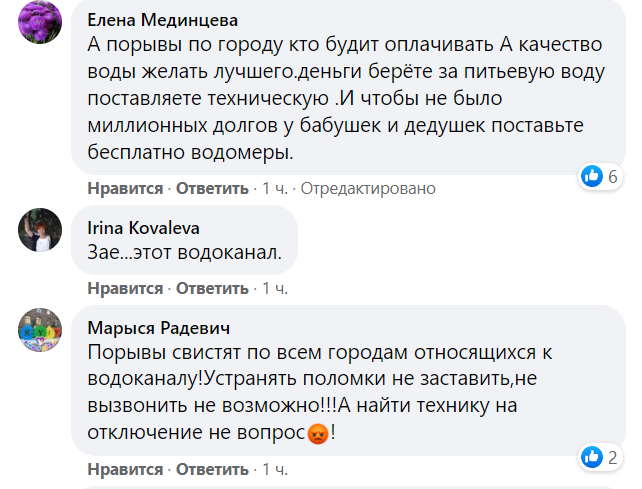Reply to Irina Kovaleva's comment via Ответить

(x=212, y=288)
